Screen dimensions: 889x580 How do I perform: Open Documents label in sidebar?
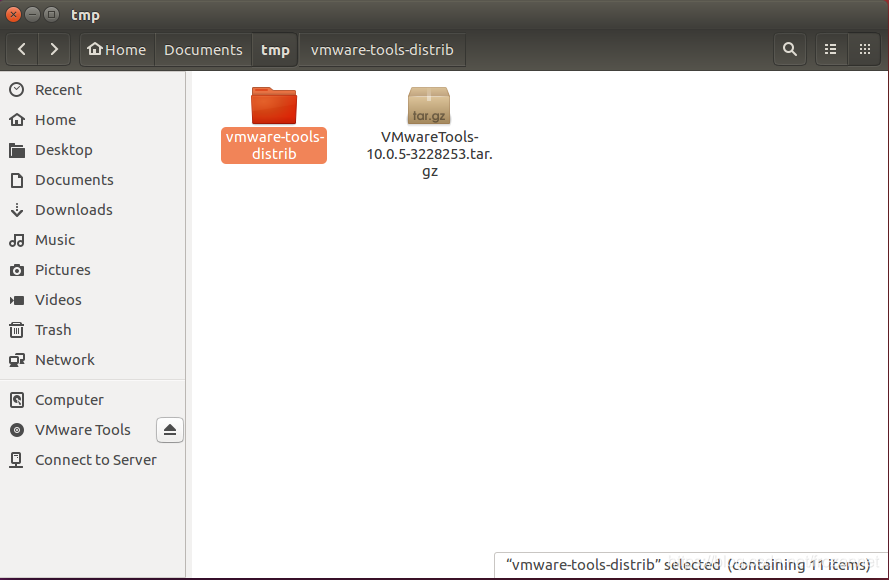click(x=74, y=180)
